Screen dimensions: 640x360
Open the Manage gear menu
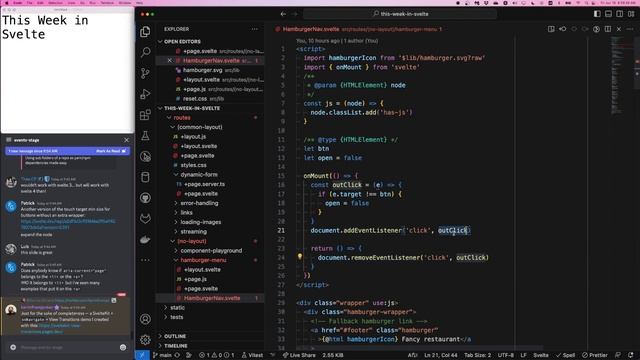pos(145,340)
